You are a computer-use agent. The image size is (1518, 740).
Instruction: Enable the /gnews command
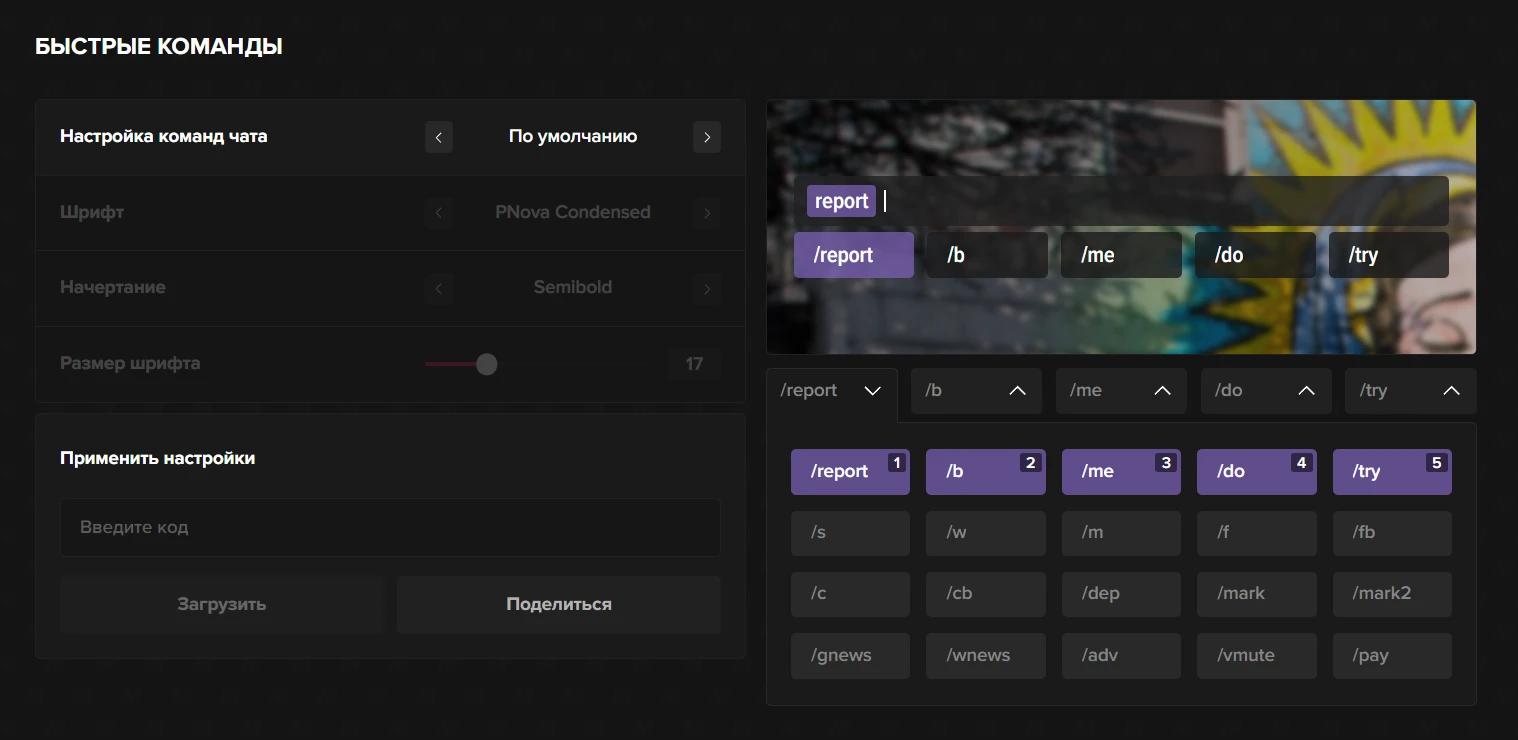(x=849, y=656)
